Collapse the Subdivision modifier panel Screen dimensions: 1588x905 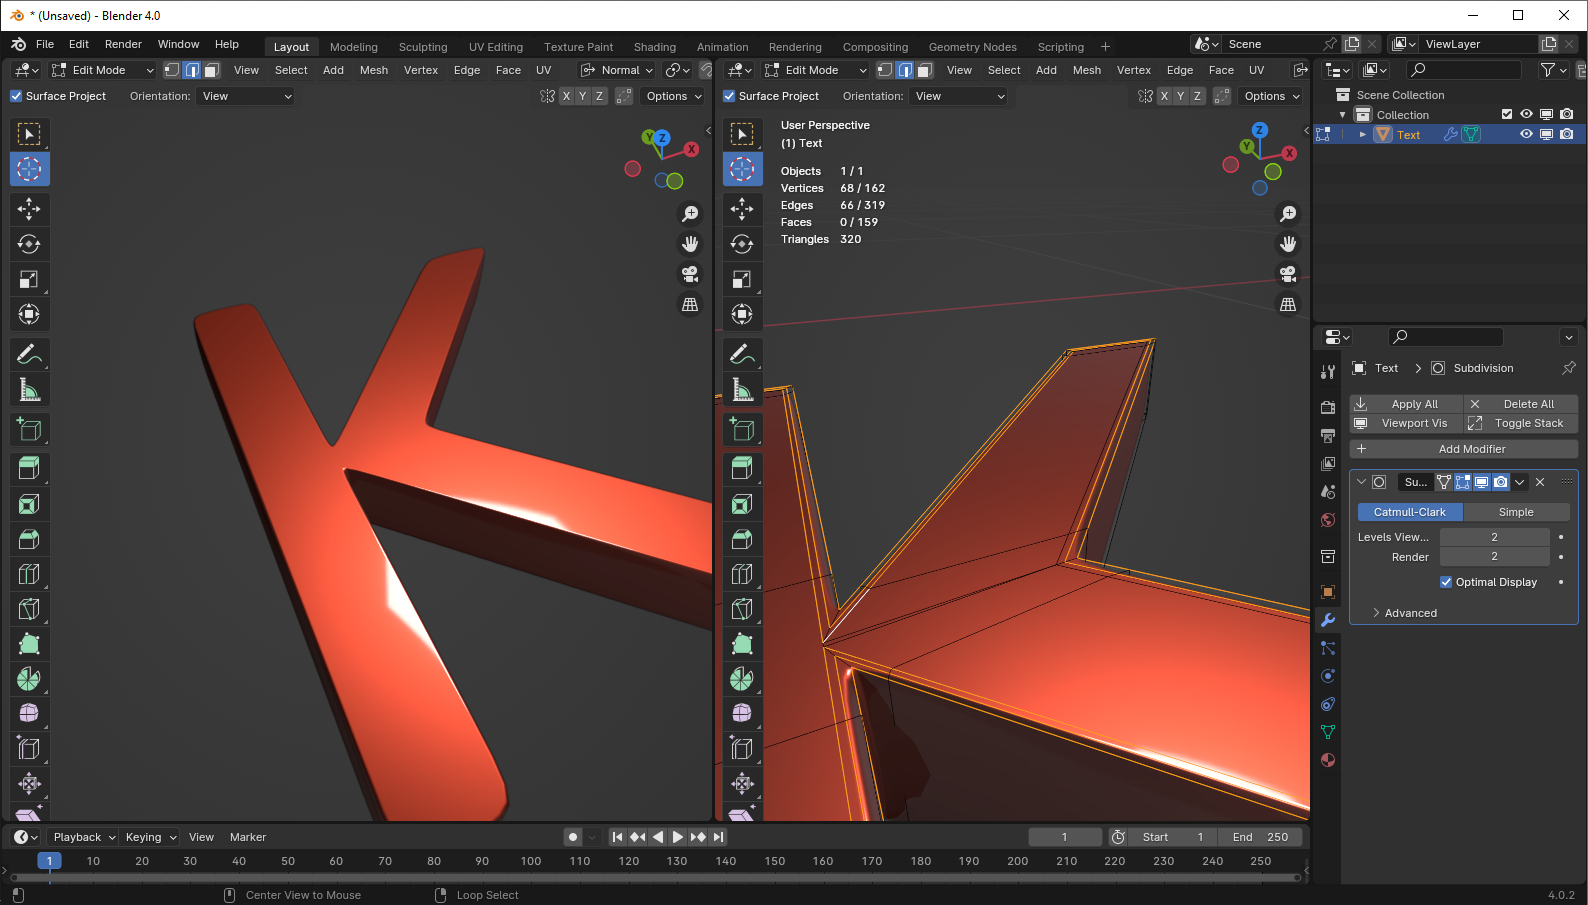click(x=1361, y=482)
